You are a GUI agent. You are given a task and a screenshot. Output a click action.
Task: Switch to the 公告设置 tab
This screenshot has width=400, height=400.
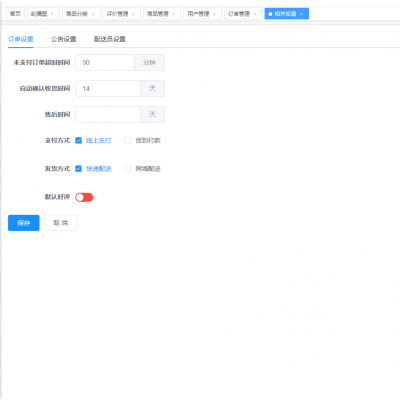click(64, 39)
